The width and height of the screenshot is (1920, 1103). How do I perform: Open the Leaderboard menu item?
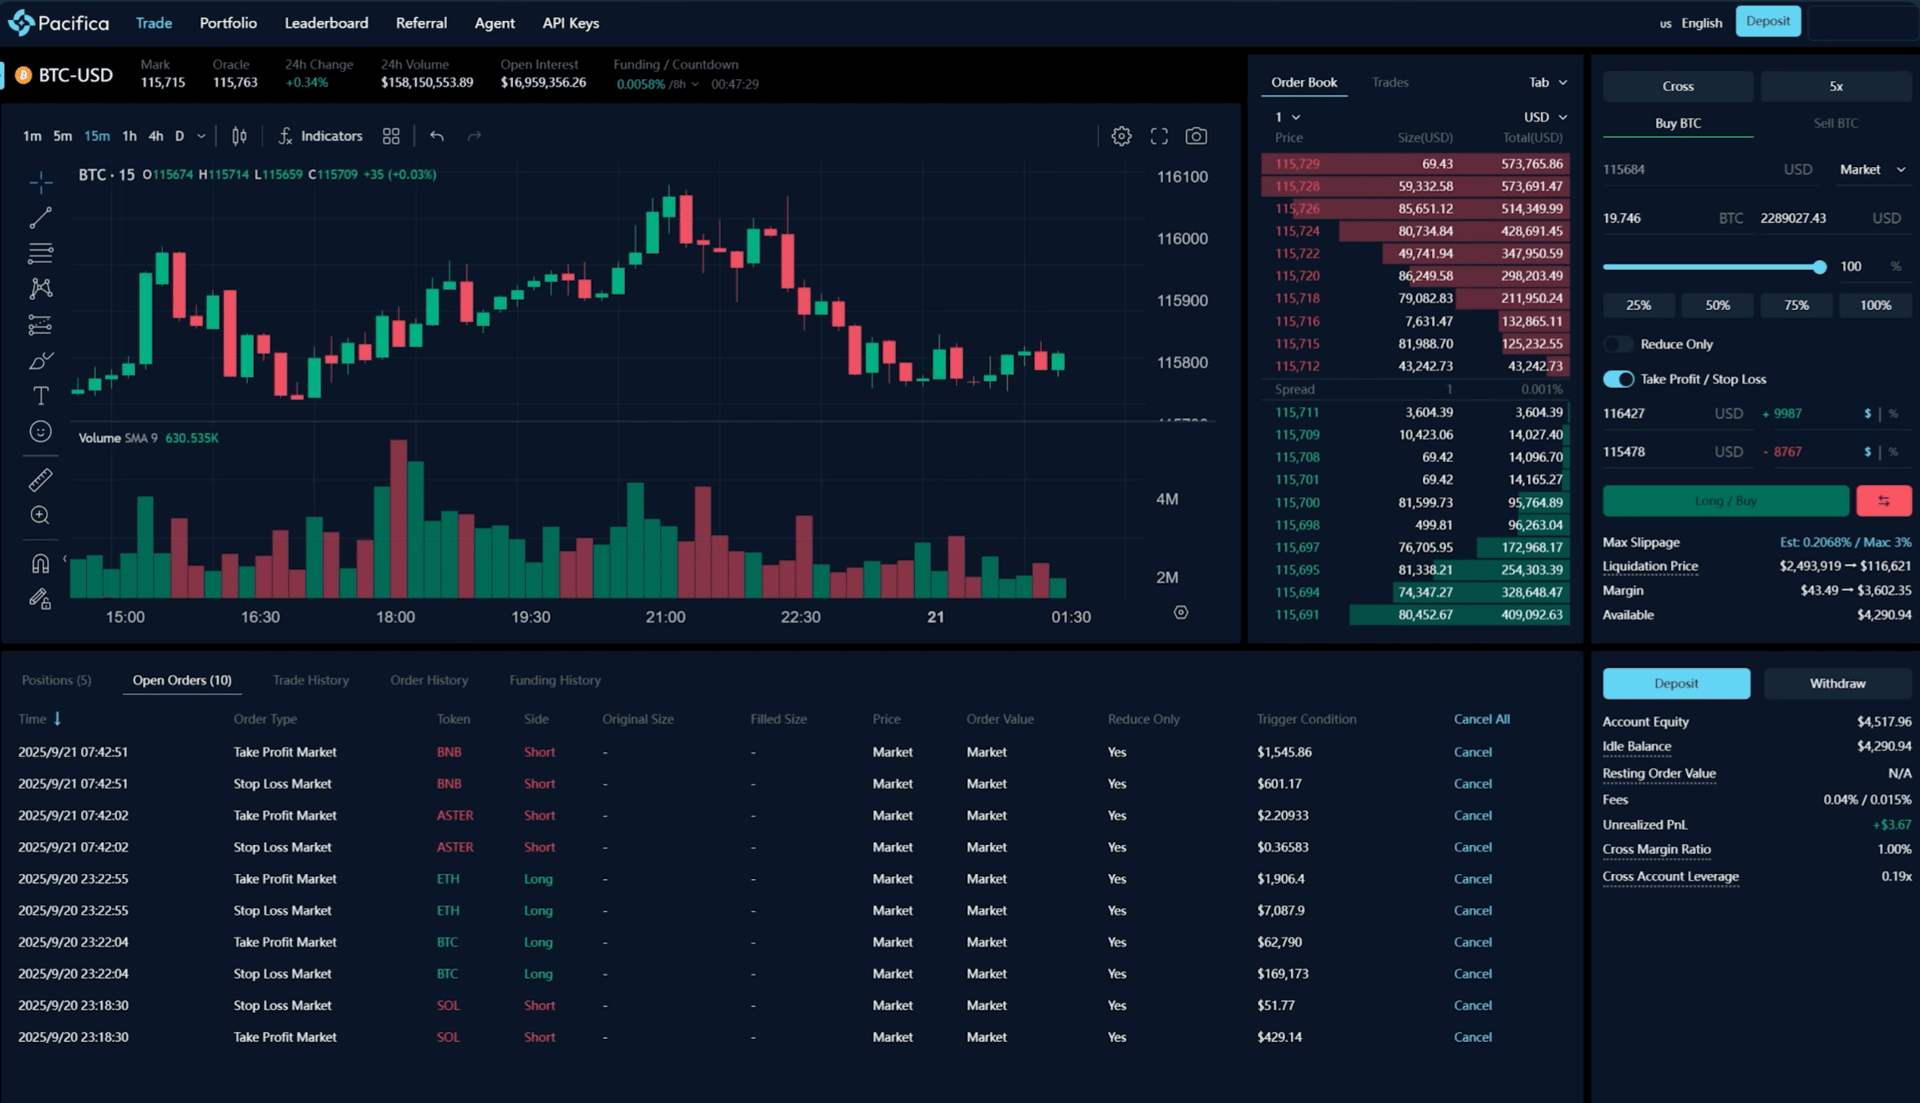[326, 23]
